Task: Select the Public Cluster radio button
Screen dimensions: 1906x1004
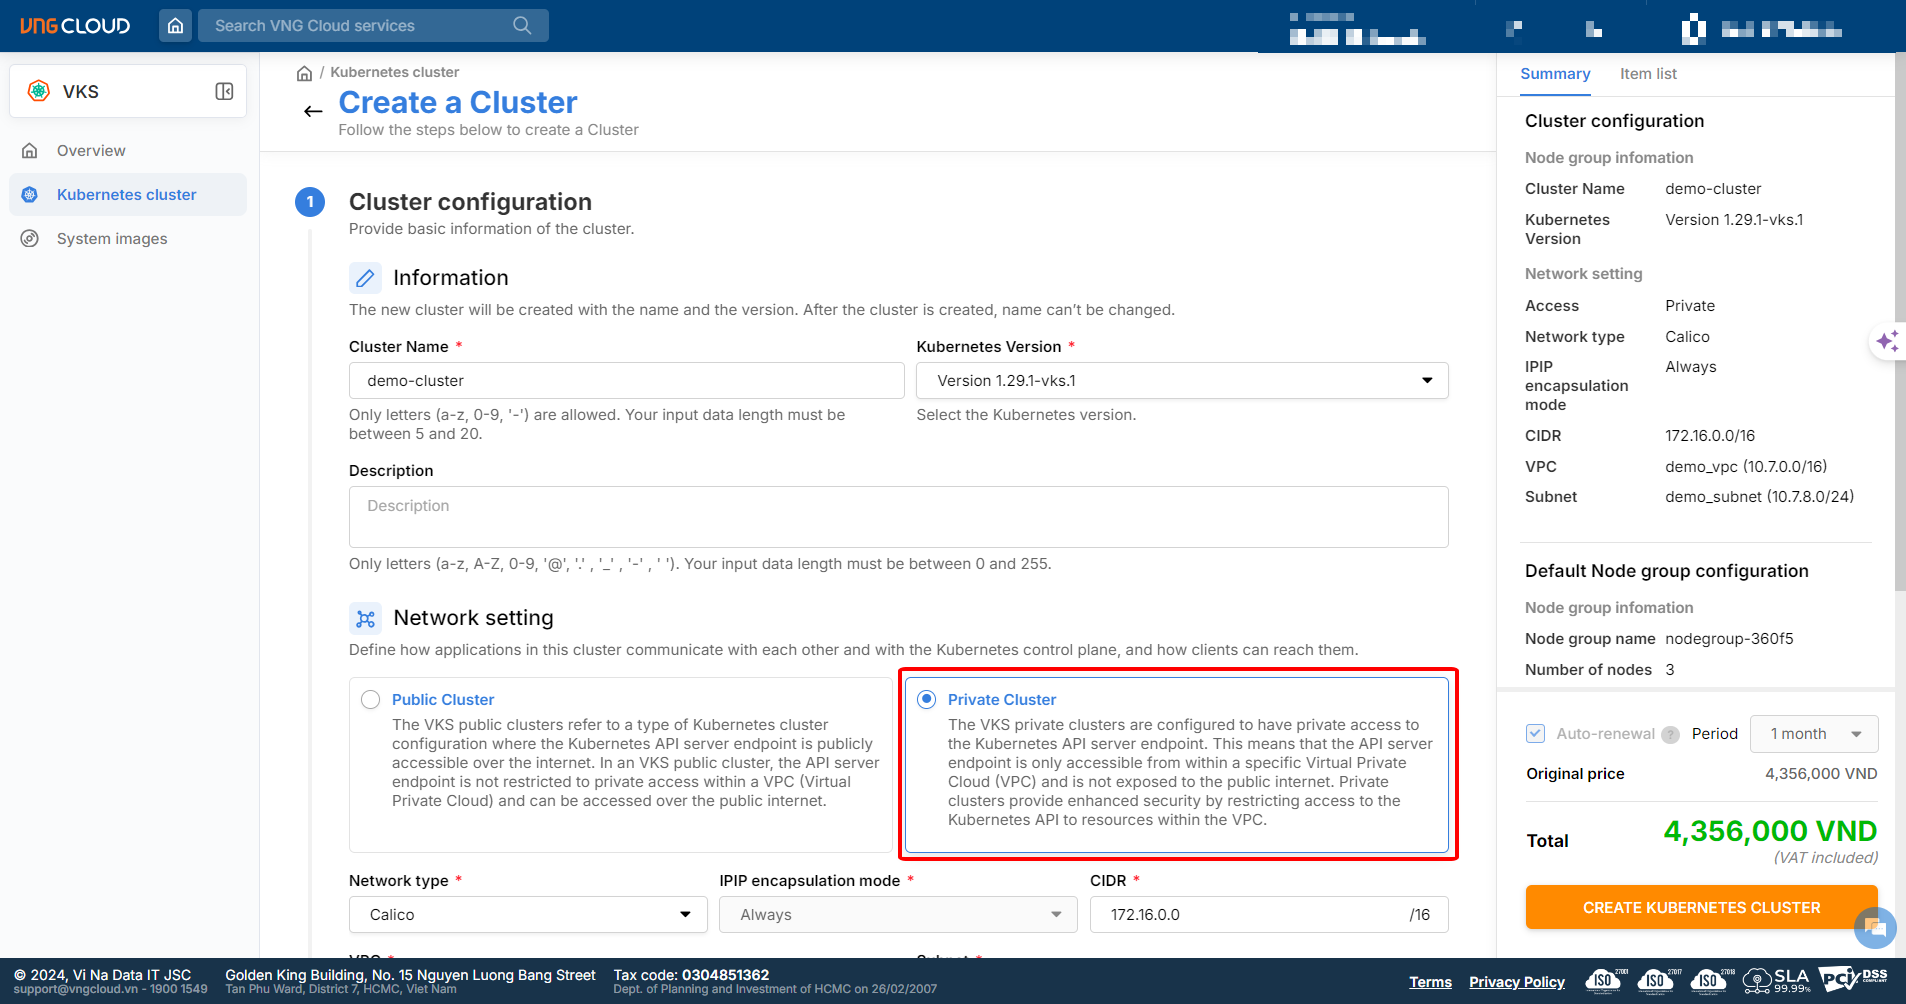Action: pyautogui.click(x=371, y=700)
